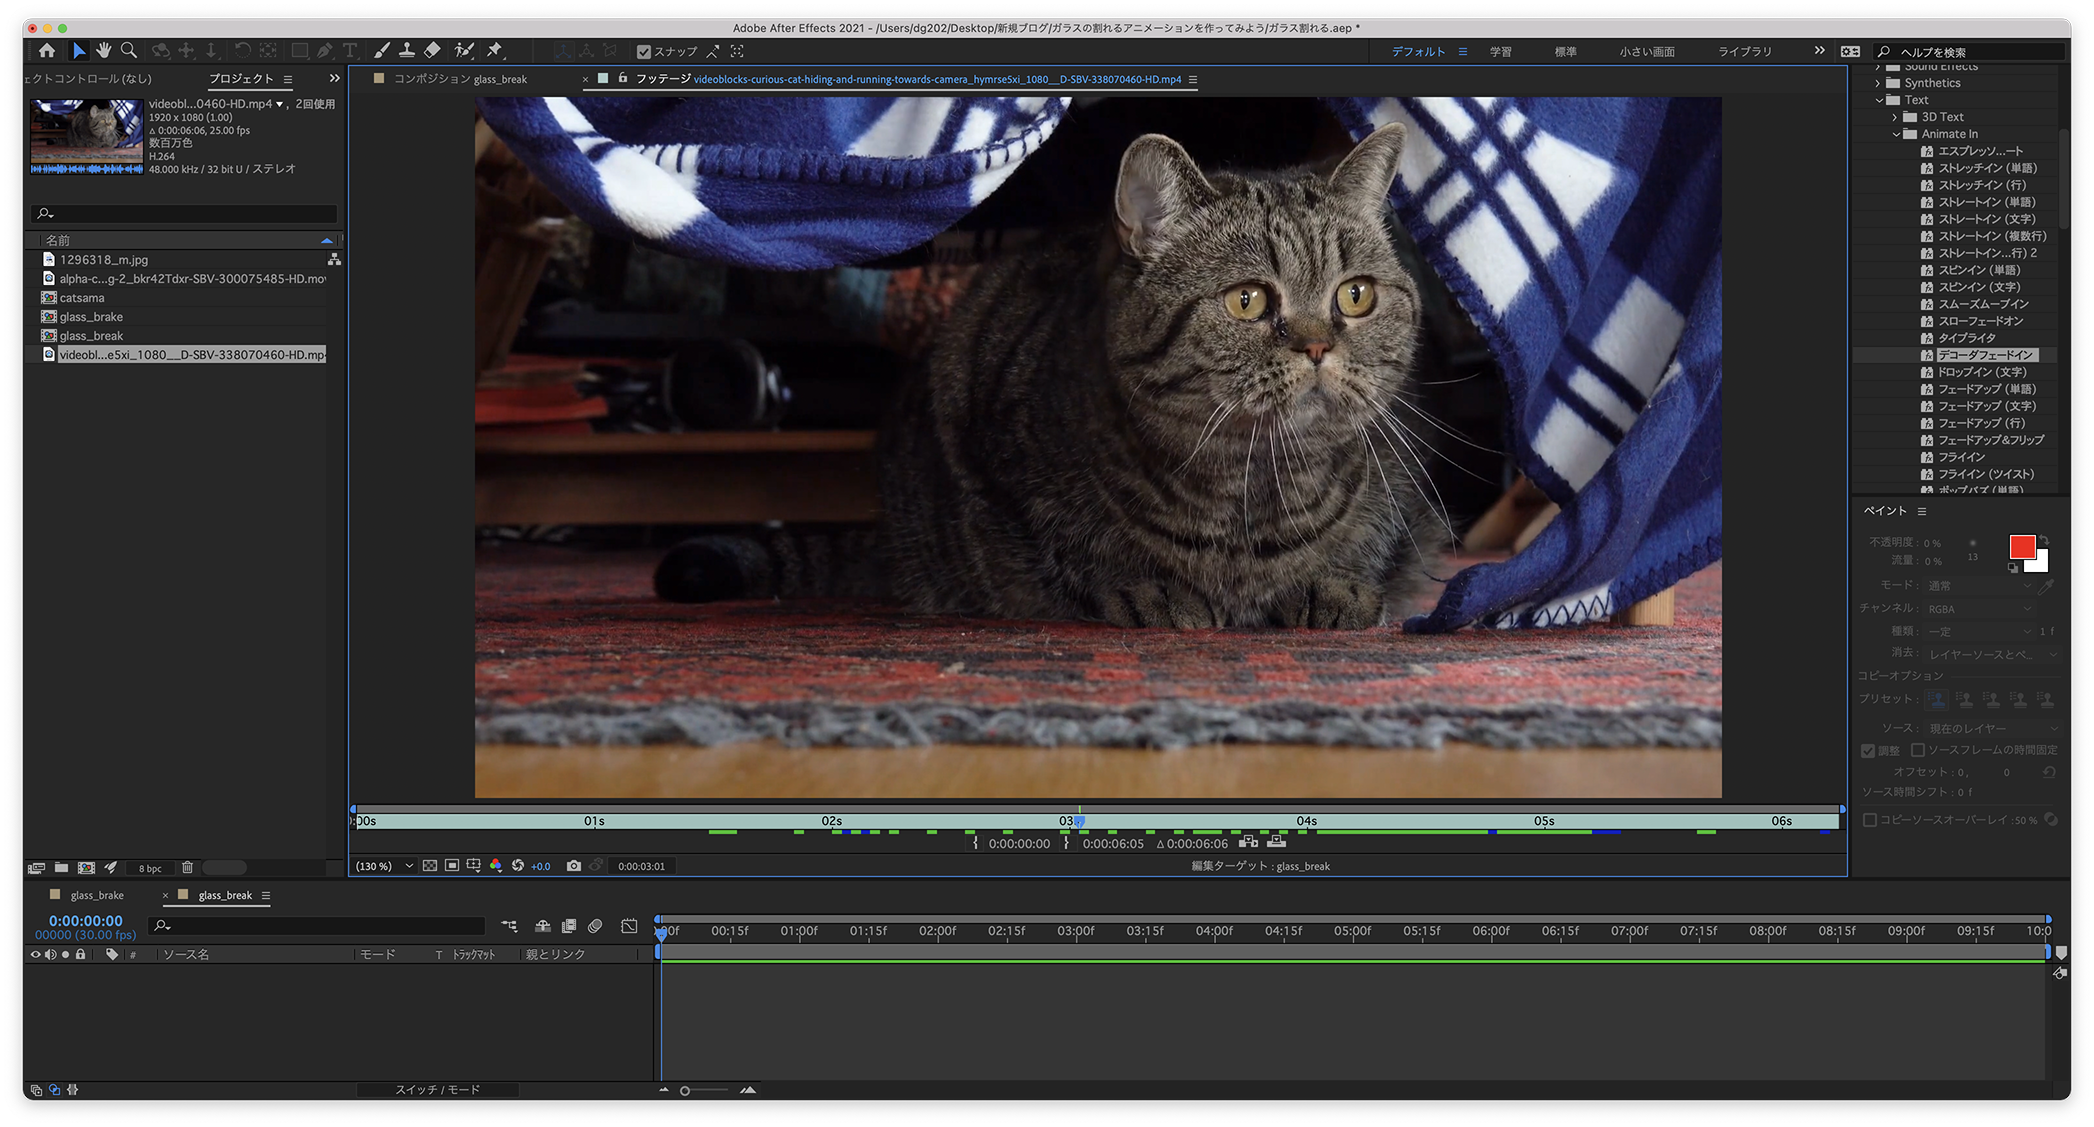
Task: Toggle the transparency grid in viewer
Action: pos(430,866)
